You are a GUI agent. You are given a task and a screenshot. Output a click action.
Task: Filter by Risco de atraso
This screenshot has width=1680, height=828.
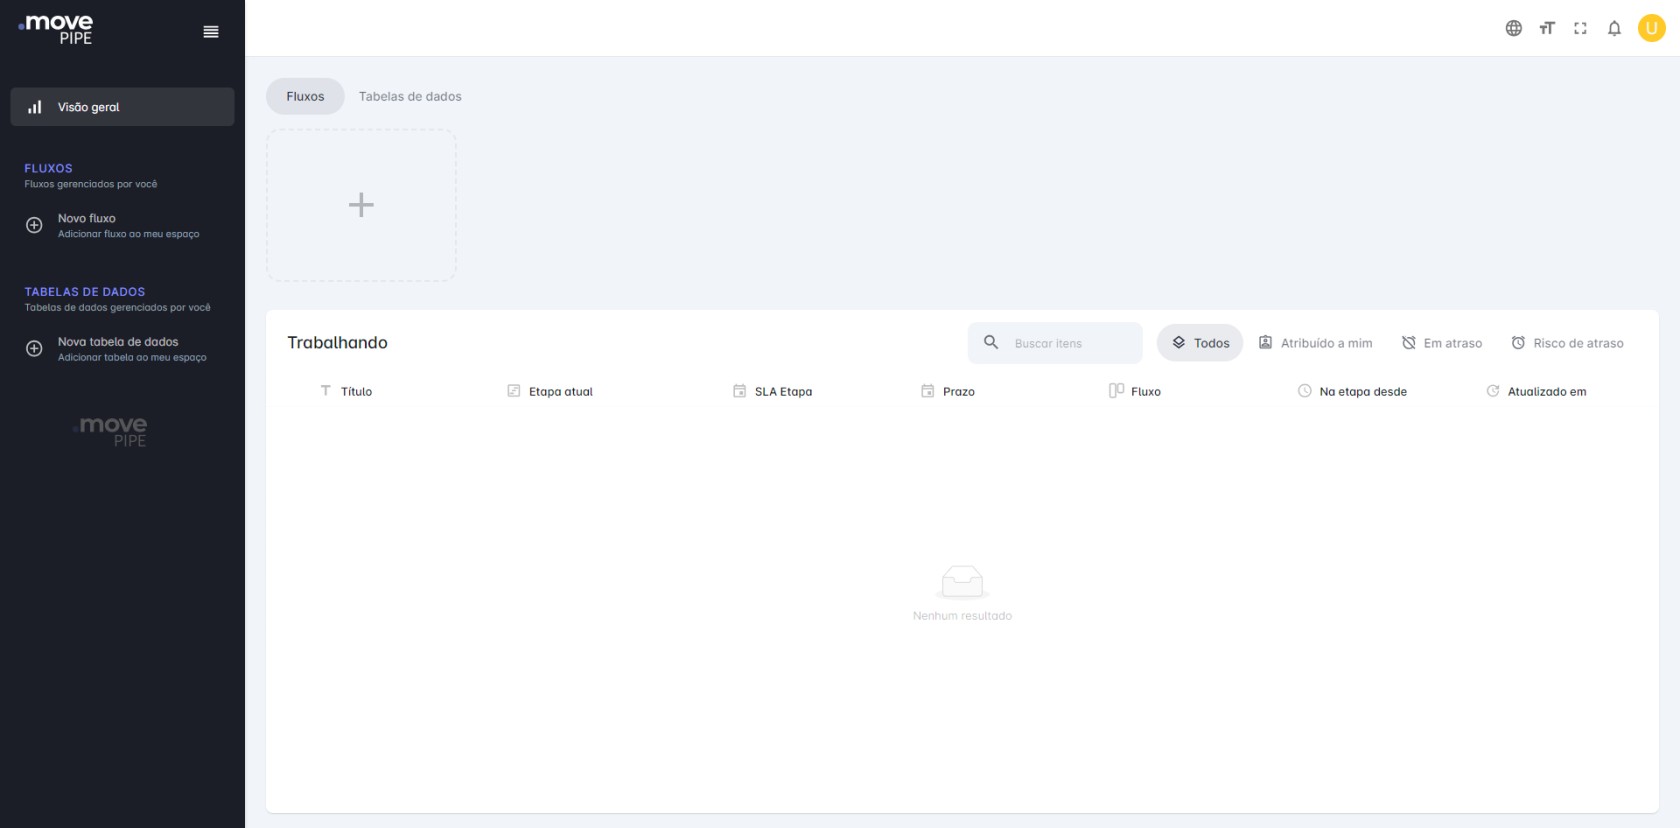tap(1567, 343)
